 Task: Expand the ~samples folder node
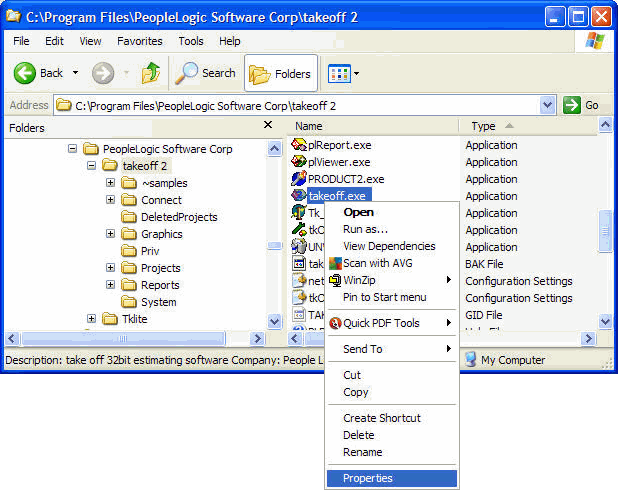click(x=111, y=183)
